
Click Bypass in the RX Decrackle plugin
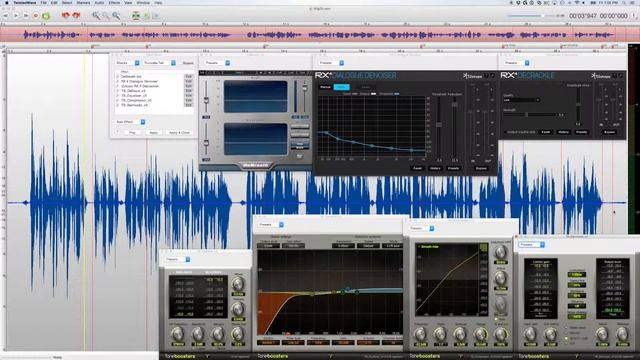coord(609,132)
